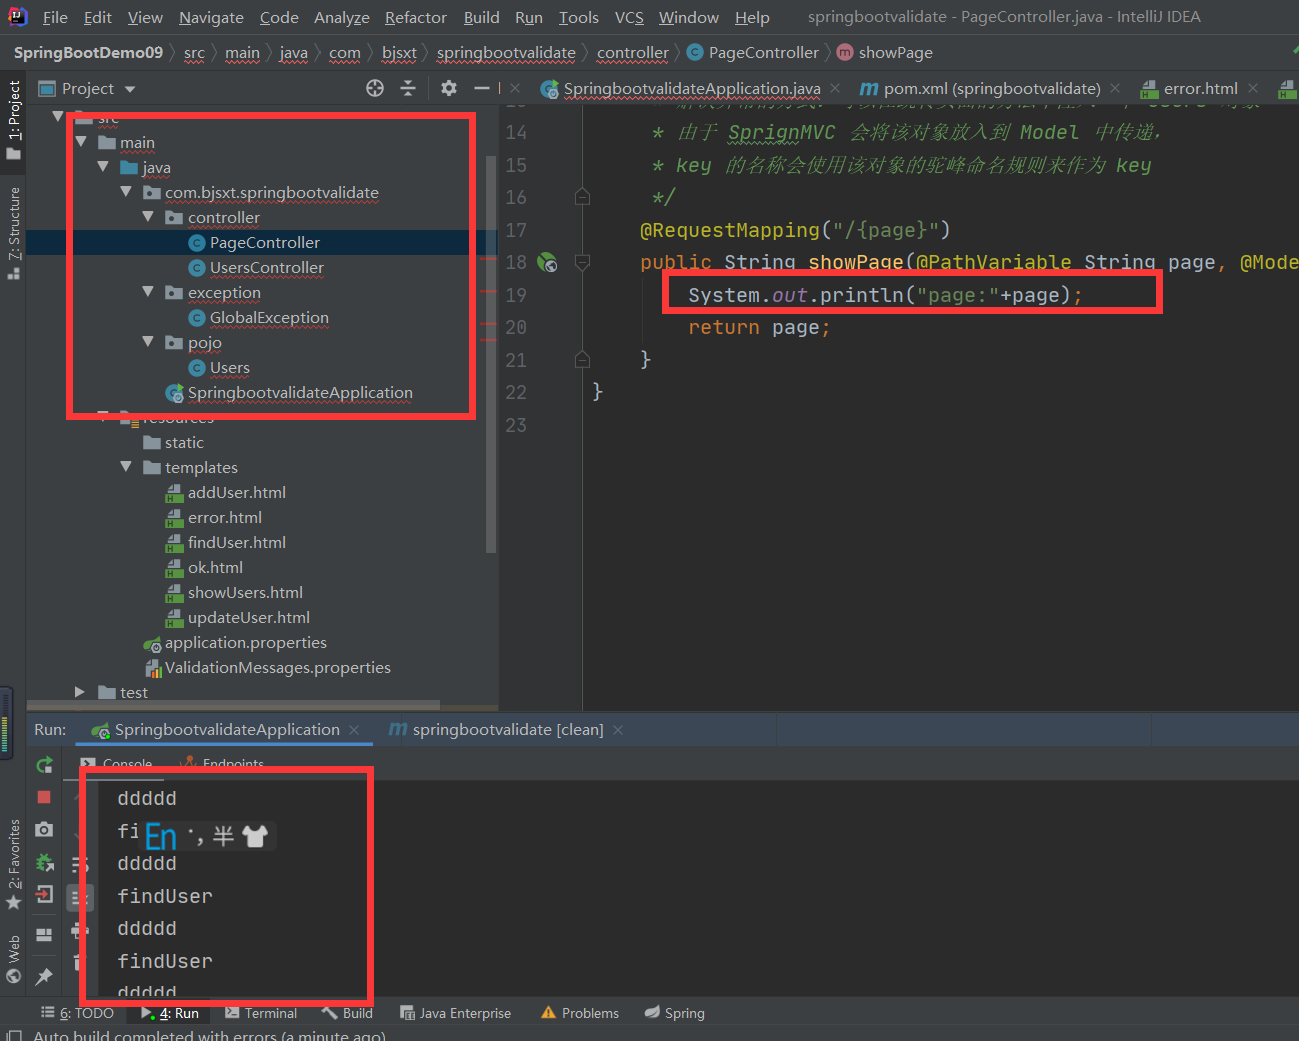The width and height of the screenshot is (1299, 1041).
Task: Switch IME language via the En indicator
Action: click(160, 836)
